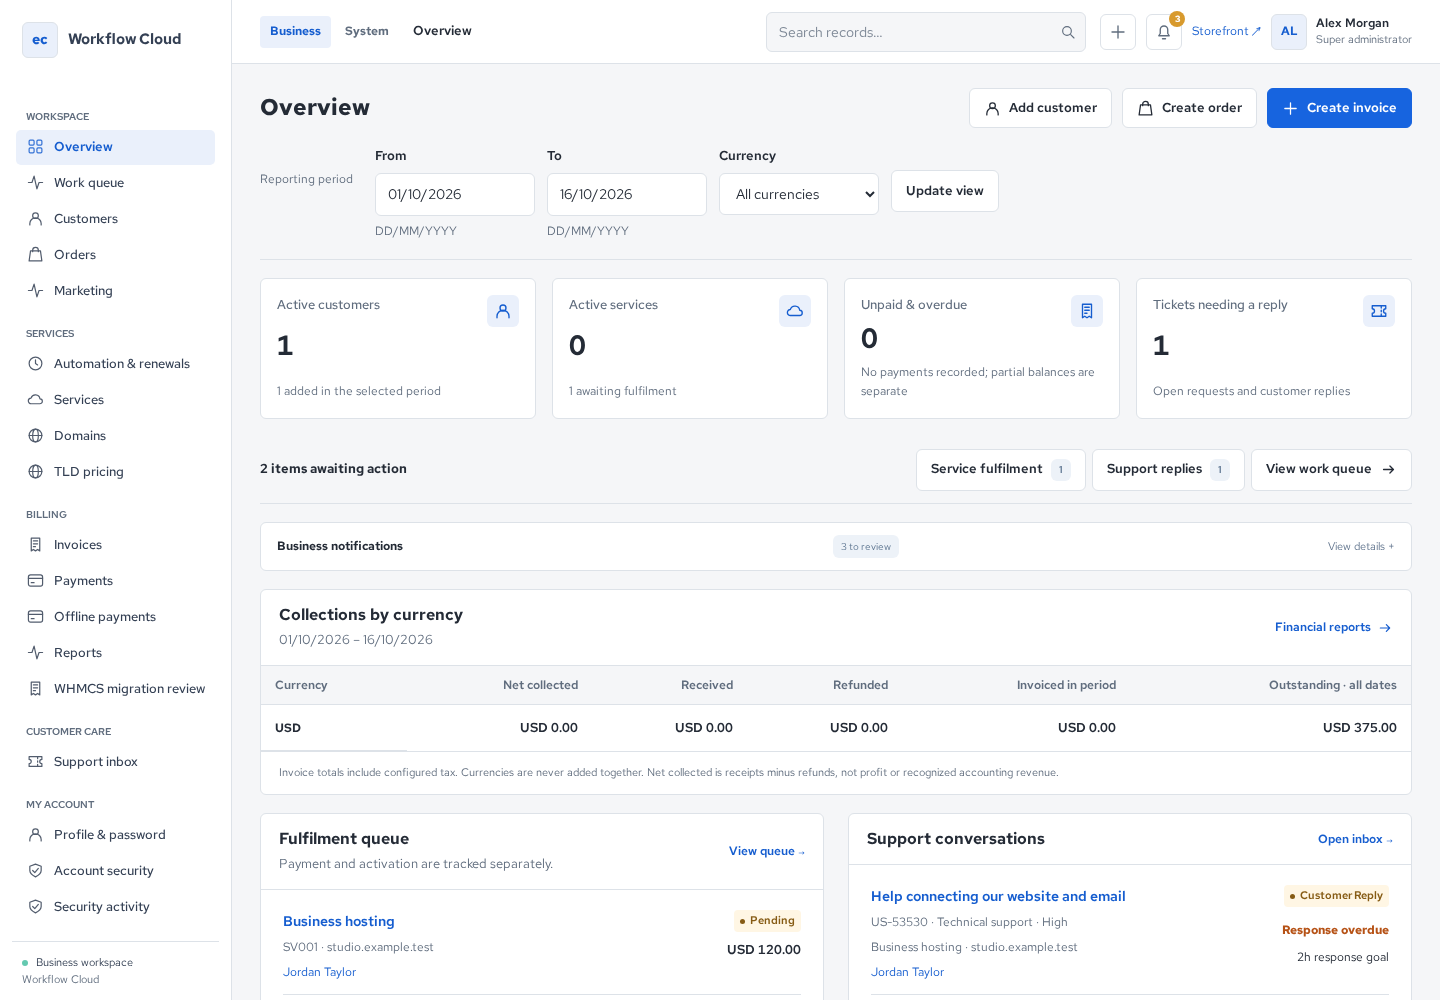Switch to the Business tab
1440x1000 pixels.
pos(295,32)
